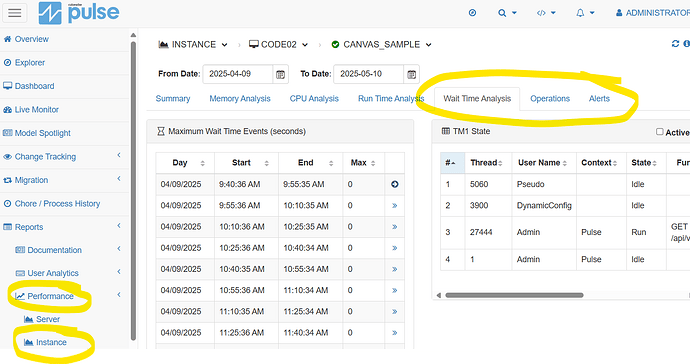Click the refresh icon
Image resolution: width=690 pixels, height=364 pixels.
(675, 44)
